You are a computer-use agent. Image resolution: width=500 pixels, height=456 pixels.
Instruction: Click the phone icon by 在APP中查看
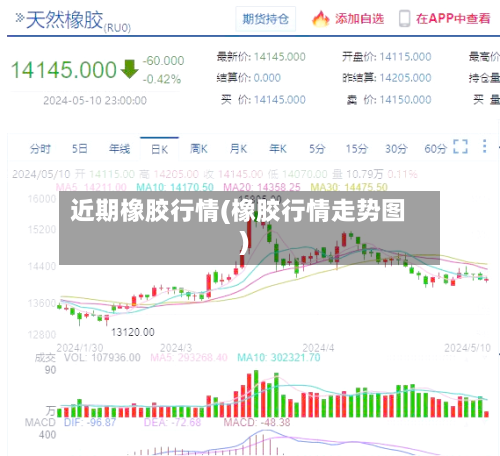(x=404, y=19)
